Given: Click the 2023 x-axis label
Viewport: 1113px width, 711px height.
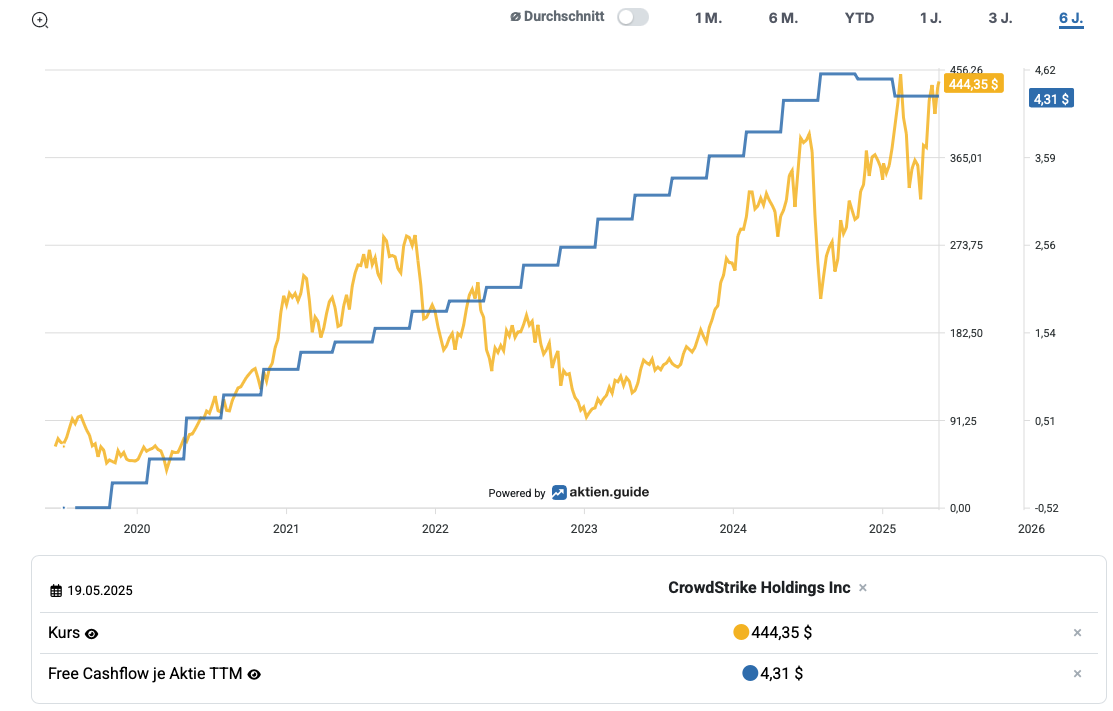Looking at the screenshot, I should [x=584, y=529].
